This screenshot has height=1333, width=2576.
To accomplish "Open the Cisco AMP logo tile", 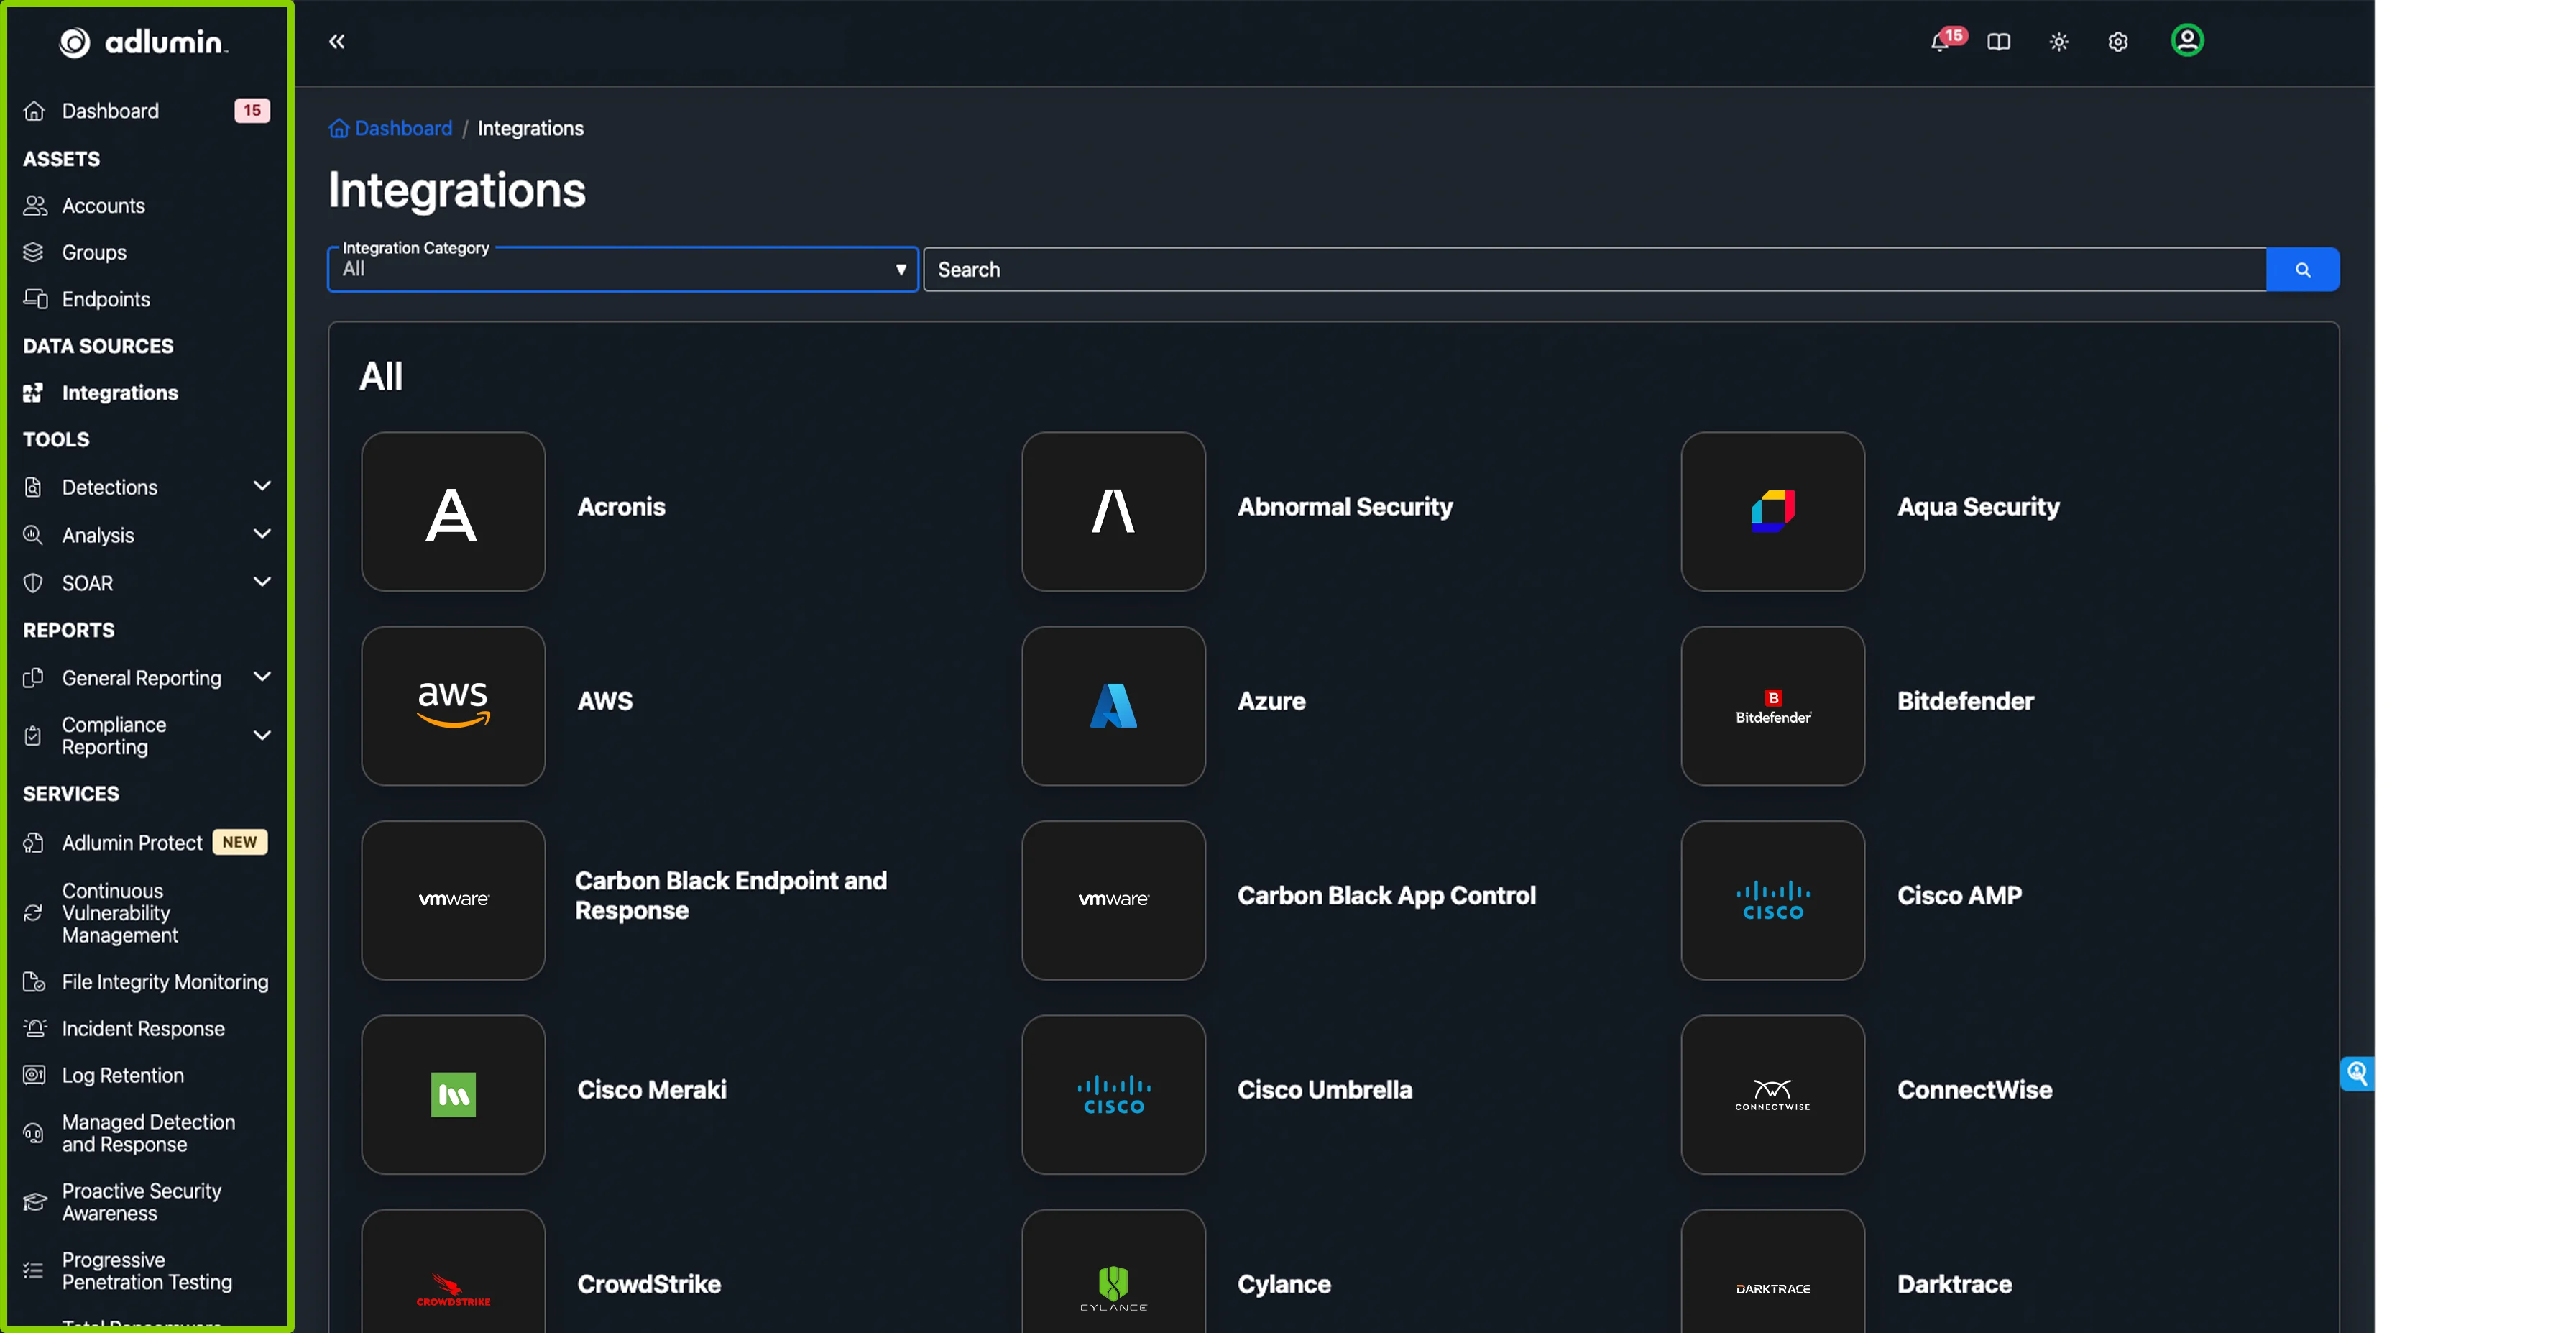I will point(1772,900).
